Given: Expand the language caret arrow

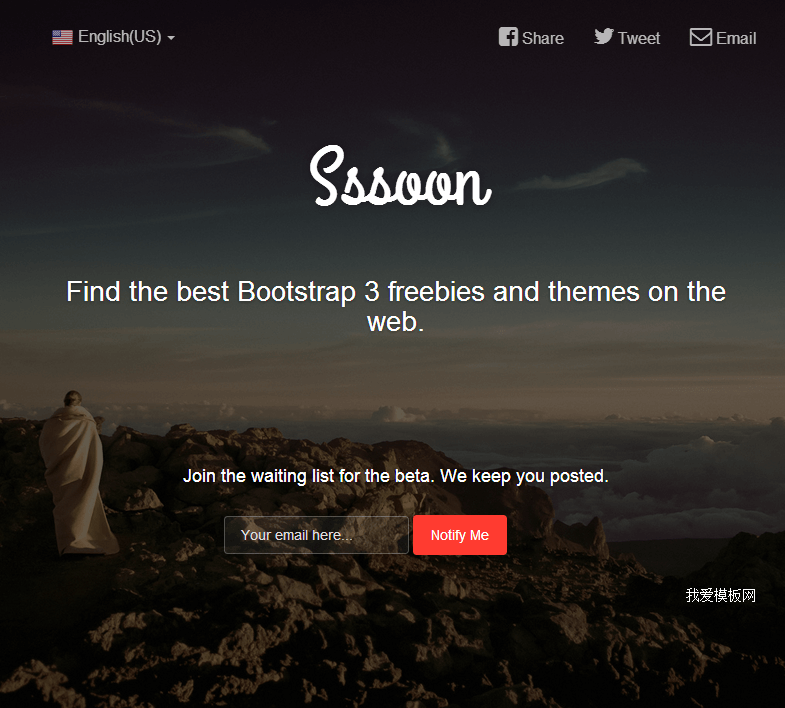Looking at the screenshot, I should pos(171,38).
